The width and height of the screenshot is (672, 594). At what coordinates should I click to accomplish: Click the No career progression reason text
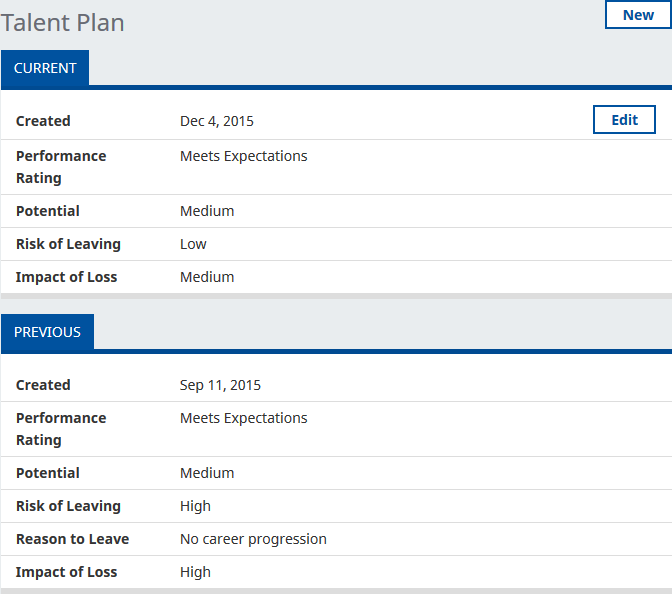tap(253, 539)
